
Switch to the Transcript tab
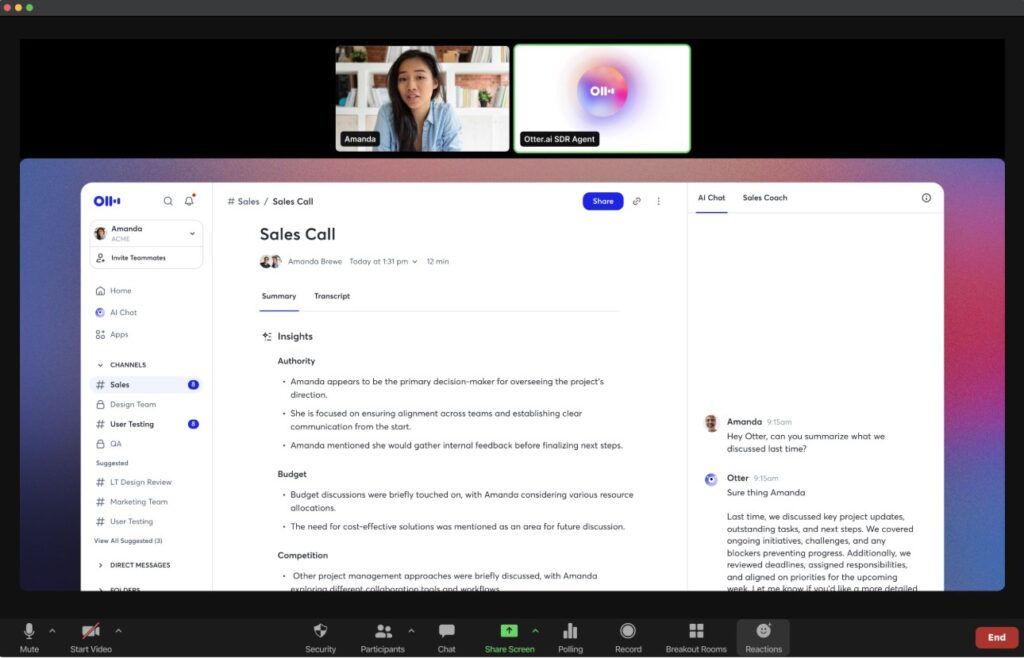pyautogui.click(x=332, y=296)
